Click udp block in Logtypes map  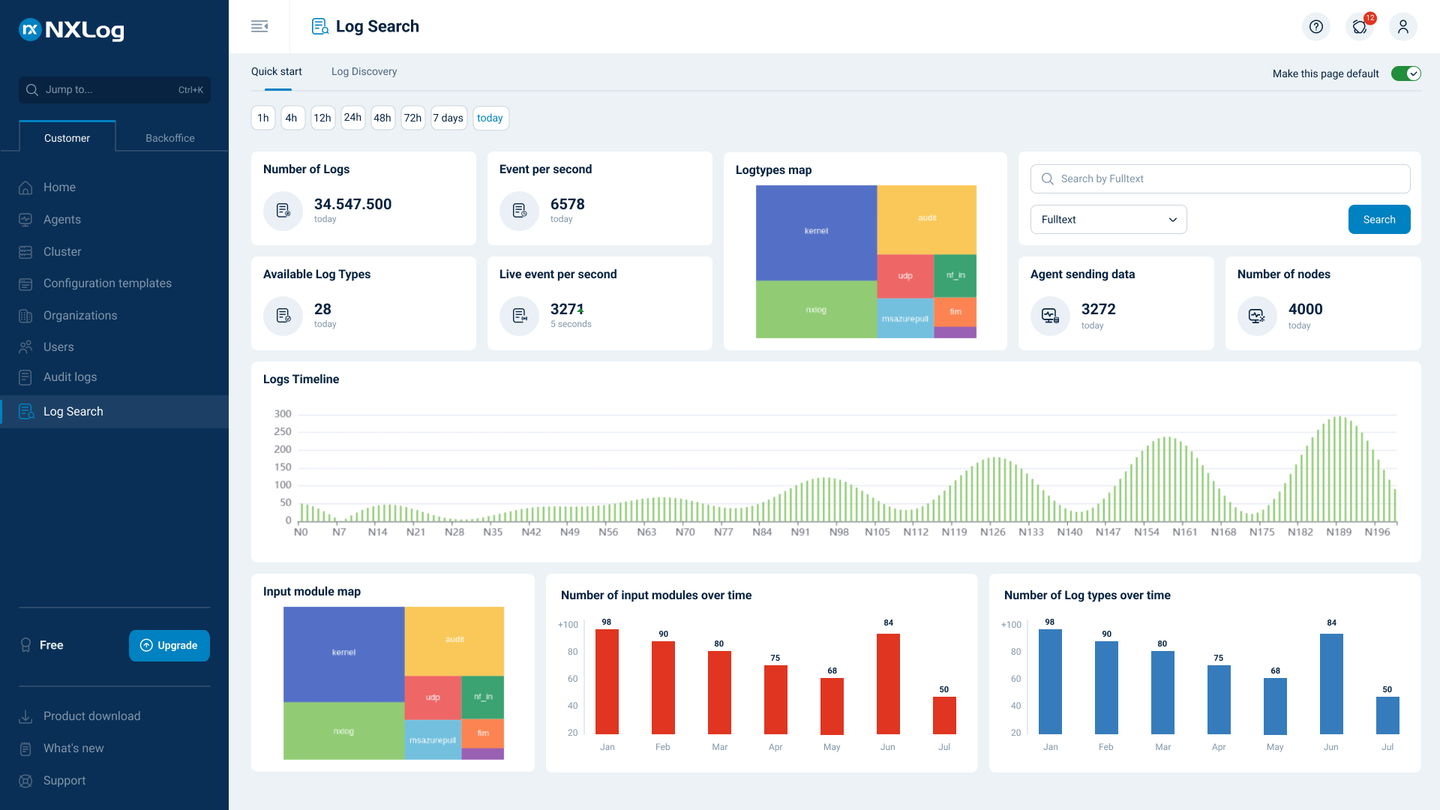click(x=905, y=276)
